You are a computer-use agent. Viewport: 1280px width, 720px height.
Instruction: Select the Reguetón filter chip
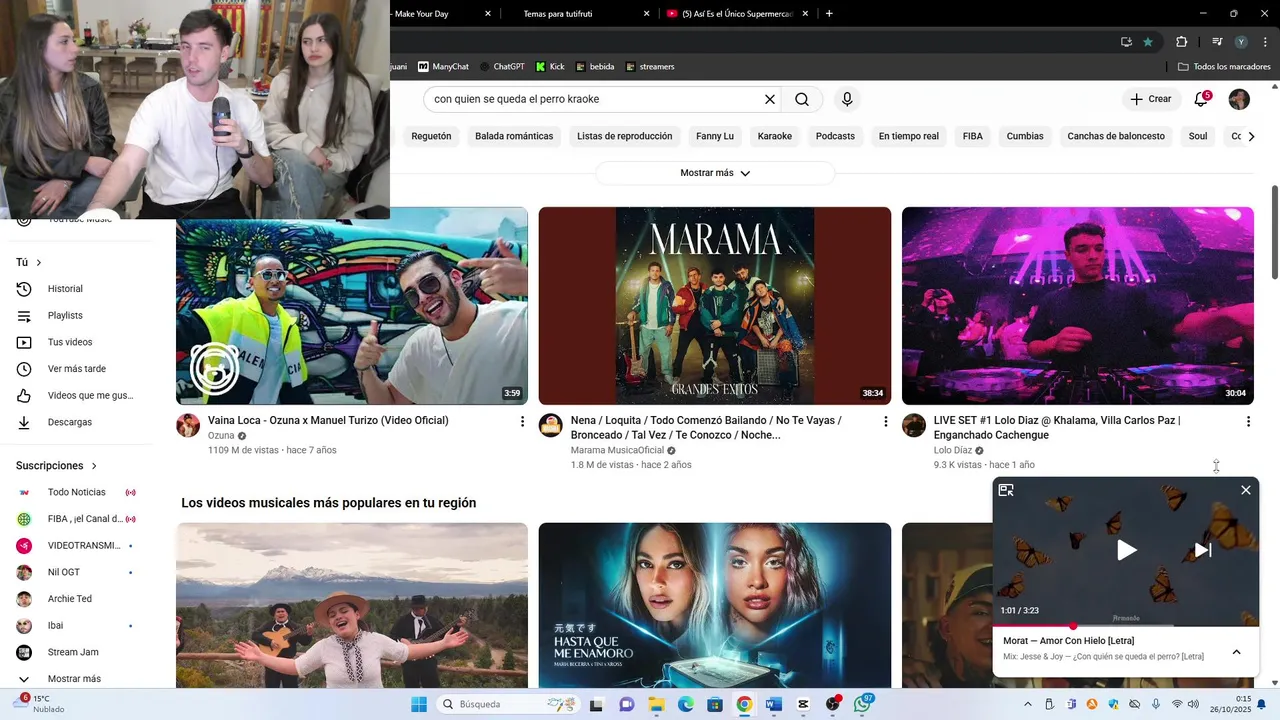click(x=431, y=136)
